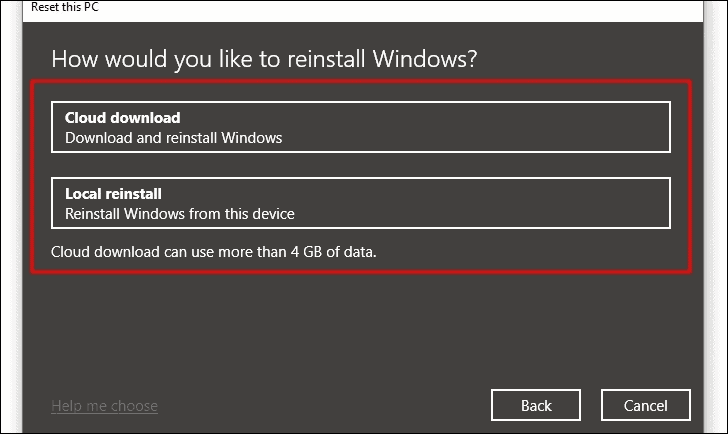Viewport: 728px width, 434px height.
Task: Cancel the Reset this PC wizard
Action: tap(645, 405)
